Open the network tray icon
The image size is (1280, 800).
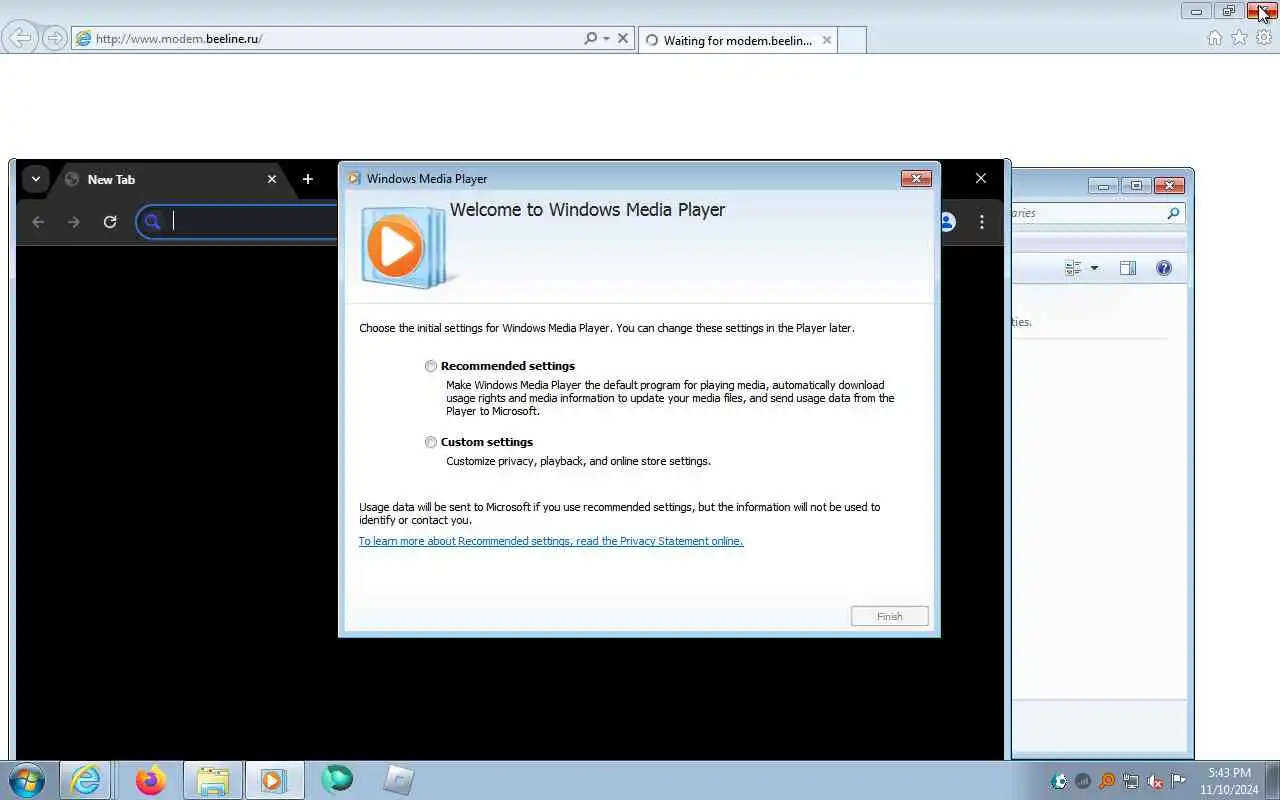(x=1131, y=781)
